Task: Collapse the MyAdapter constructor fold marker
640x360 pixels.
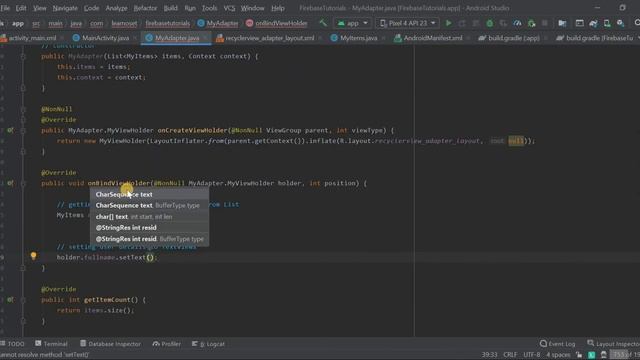Action: click(23, 56)
